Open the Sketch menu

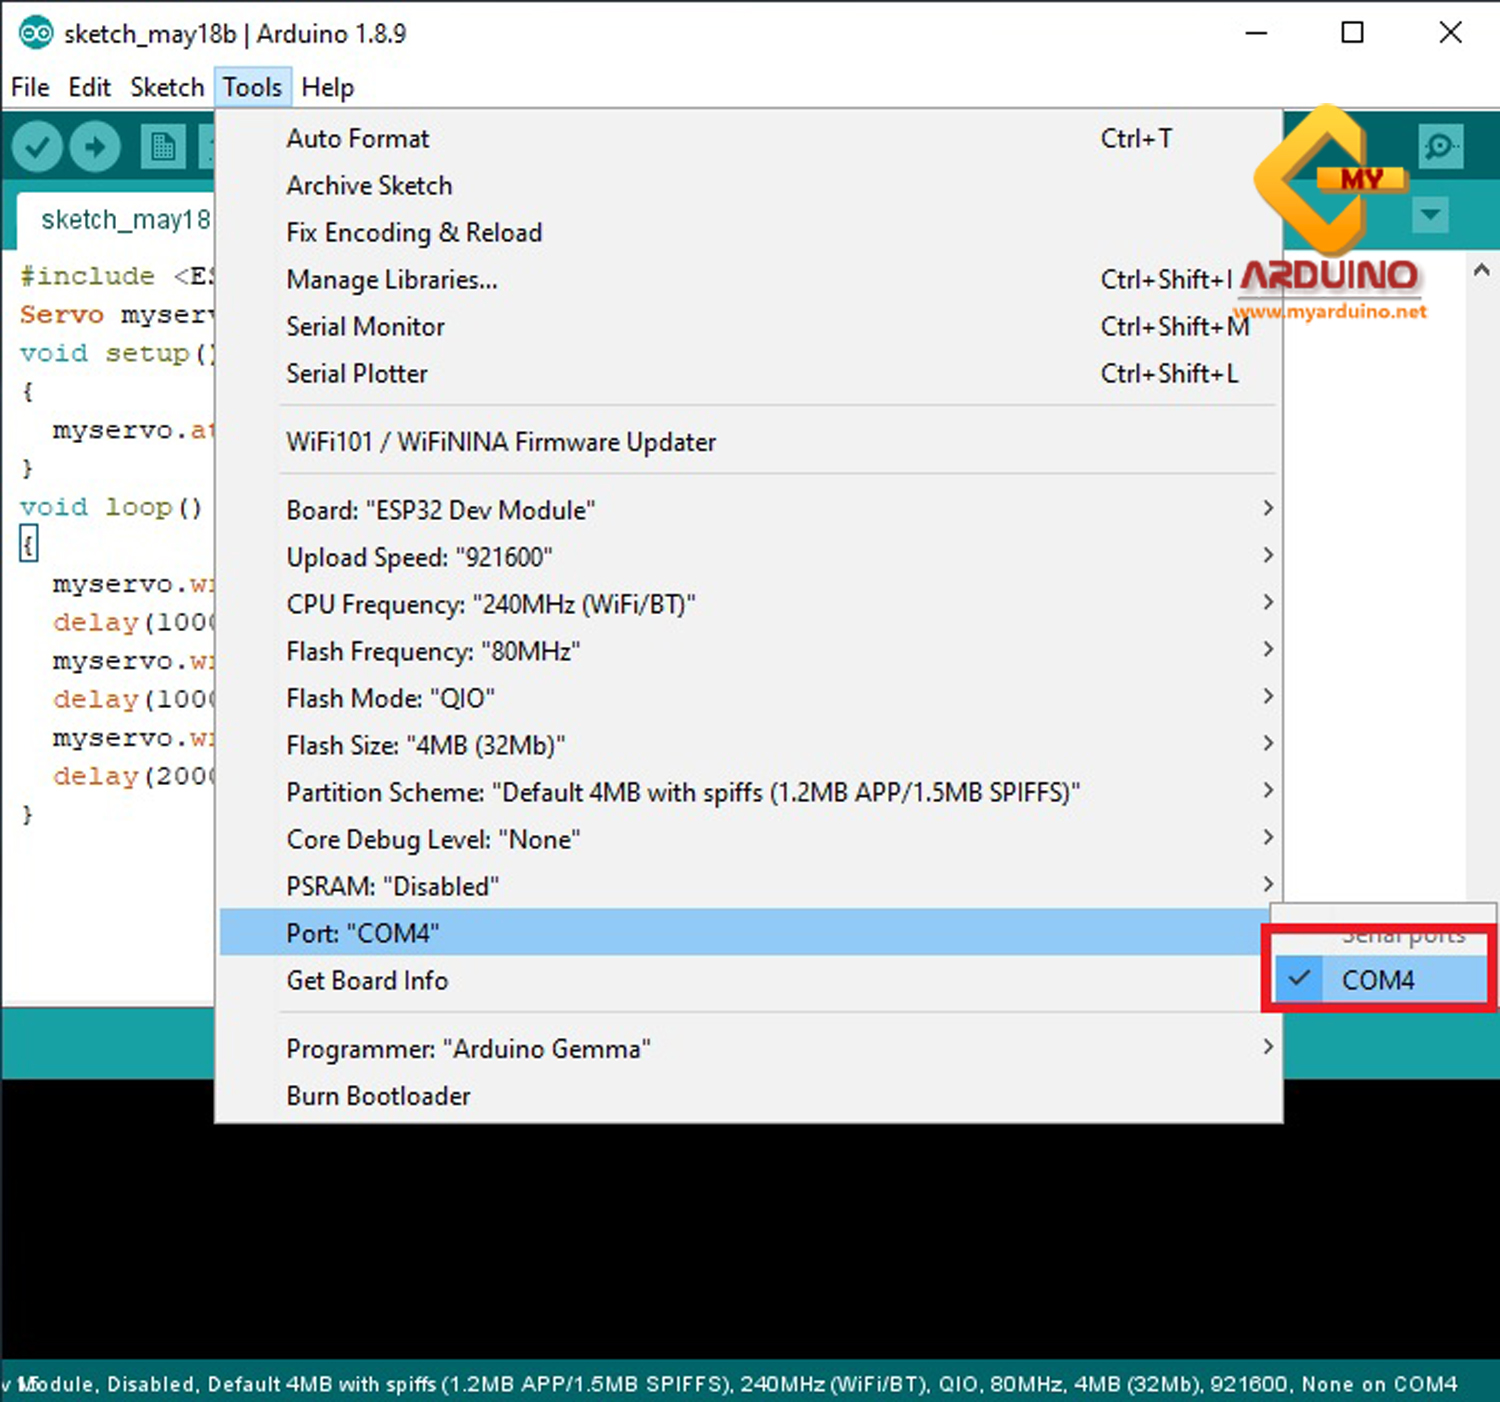coord(167,87)
